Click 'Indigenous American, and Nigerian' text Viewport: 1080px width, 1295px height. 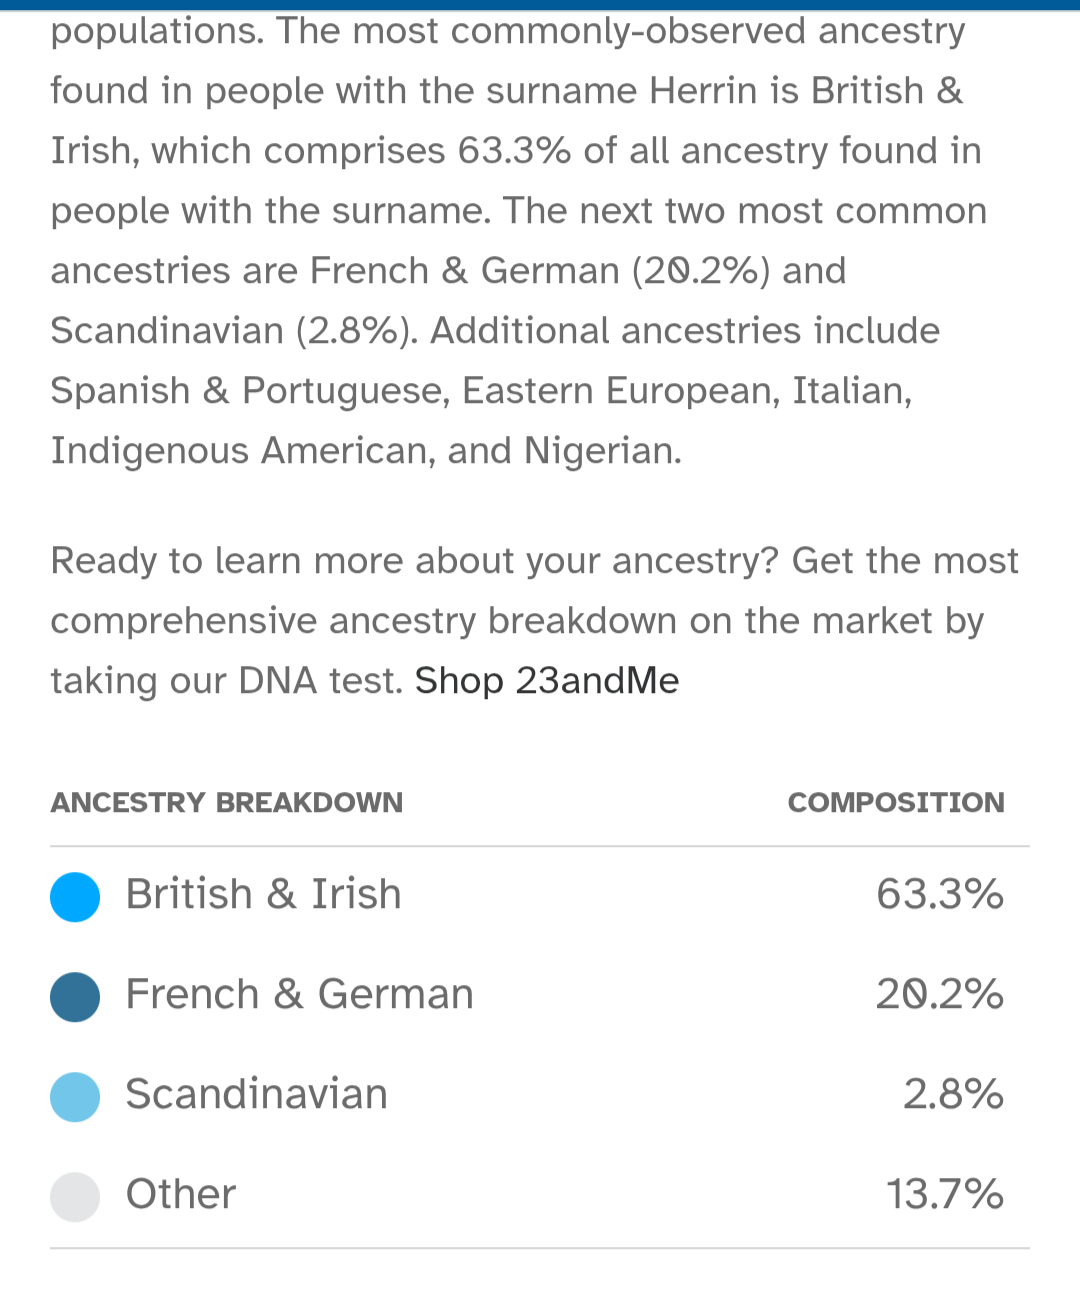(x=366, y=451)
